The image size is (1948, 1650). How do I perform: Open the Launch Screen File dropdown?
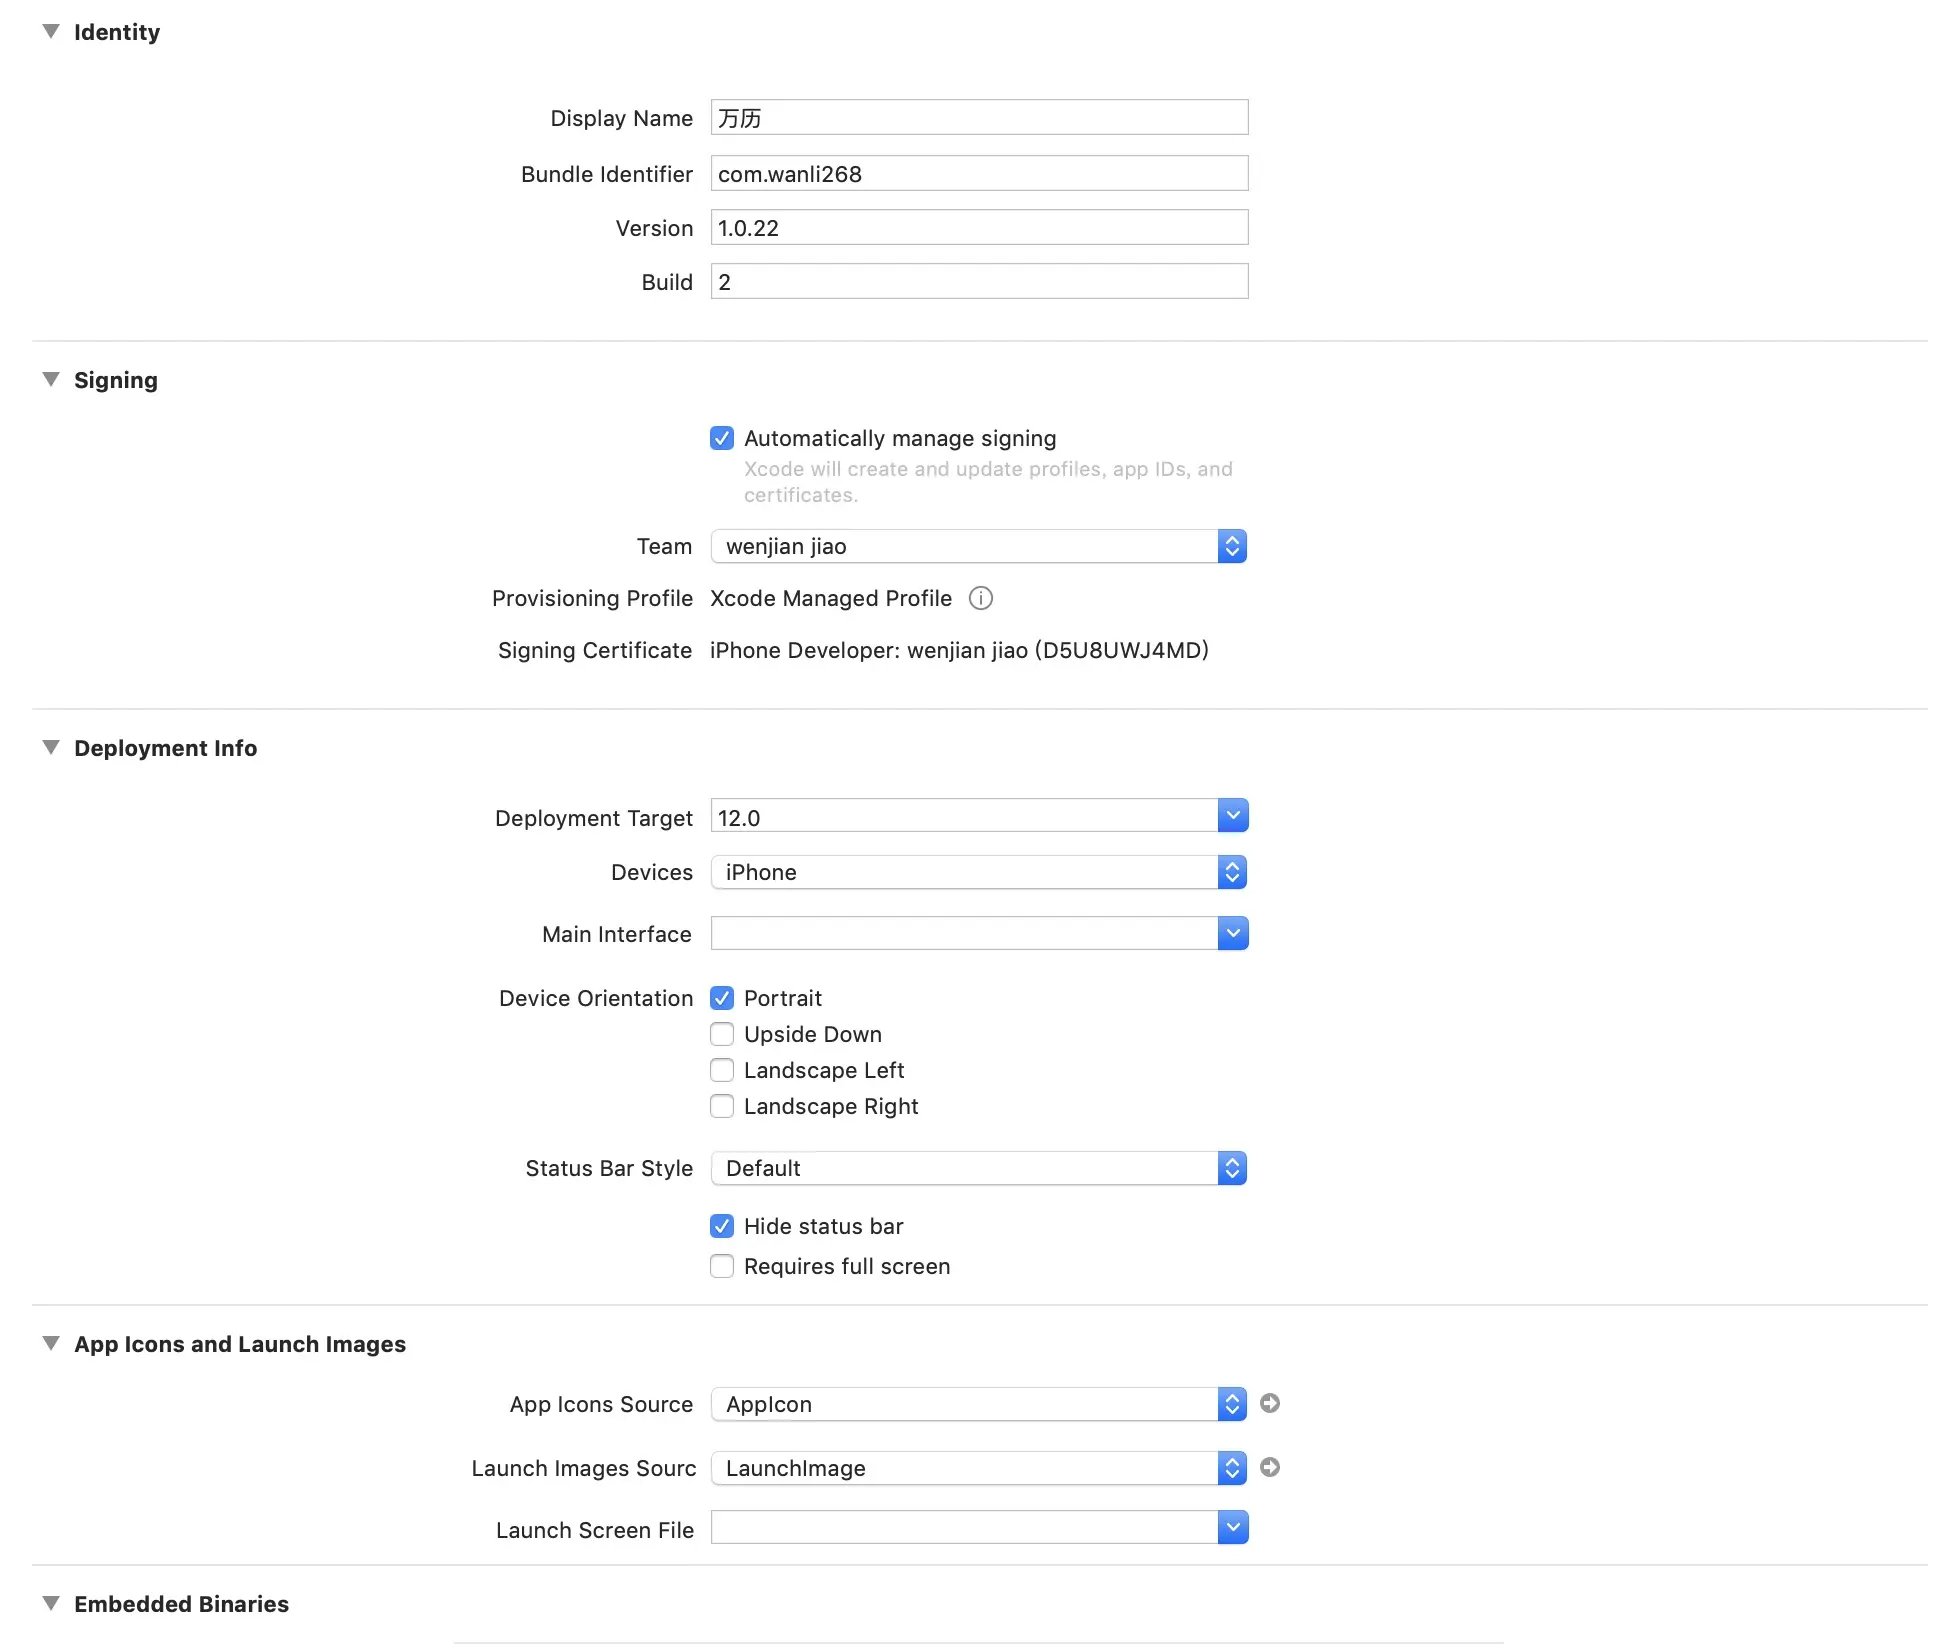(x=1232, y=1527)
